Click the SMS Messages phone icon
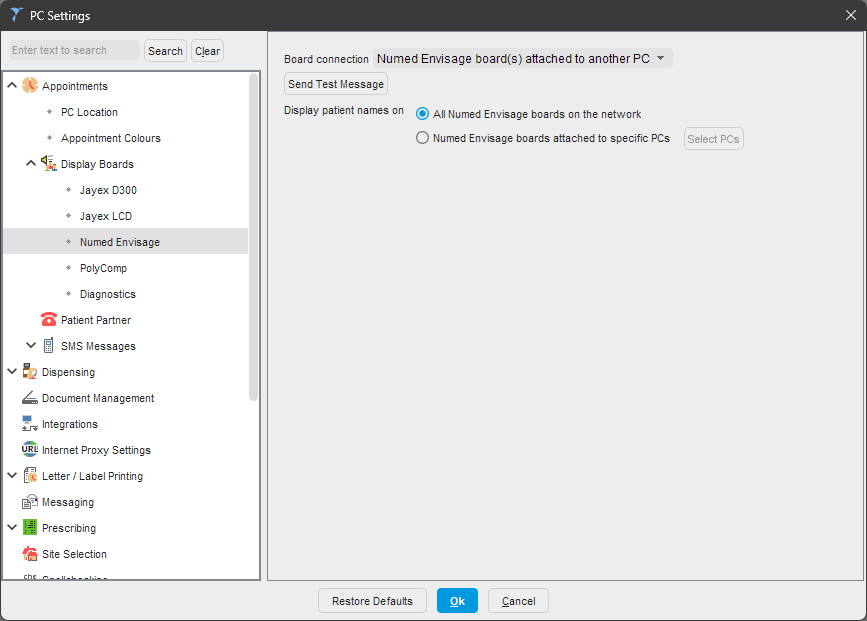867x621 pixels. (x=49, y=346)
